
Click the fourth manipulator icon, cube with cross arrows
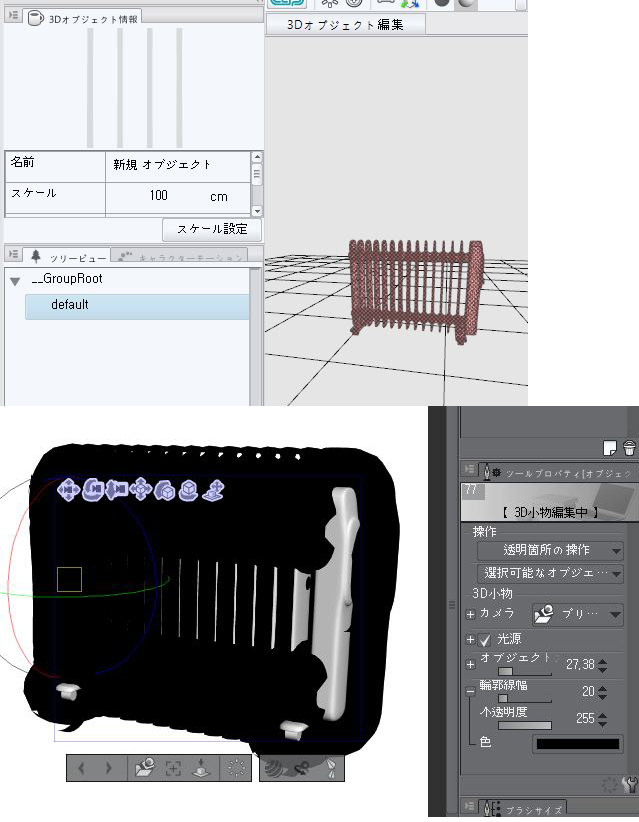tap(140, 490)
